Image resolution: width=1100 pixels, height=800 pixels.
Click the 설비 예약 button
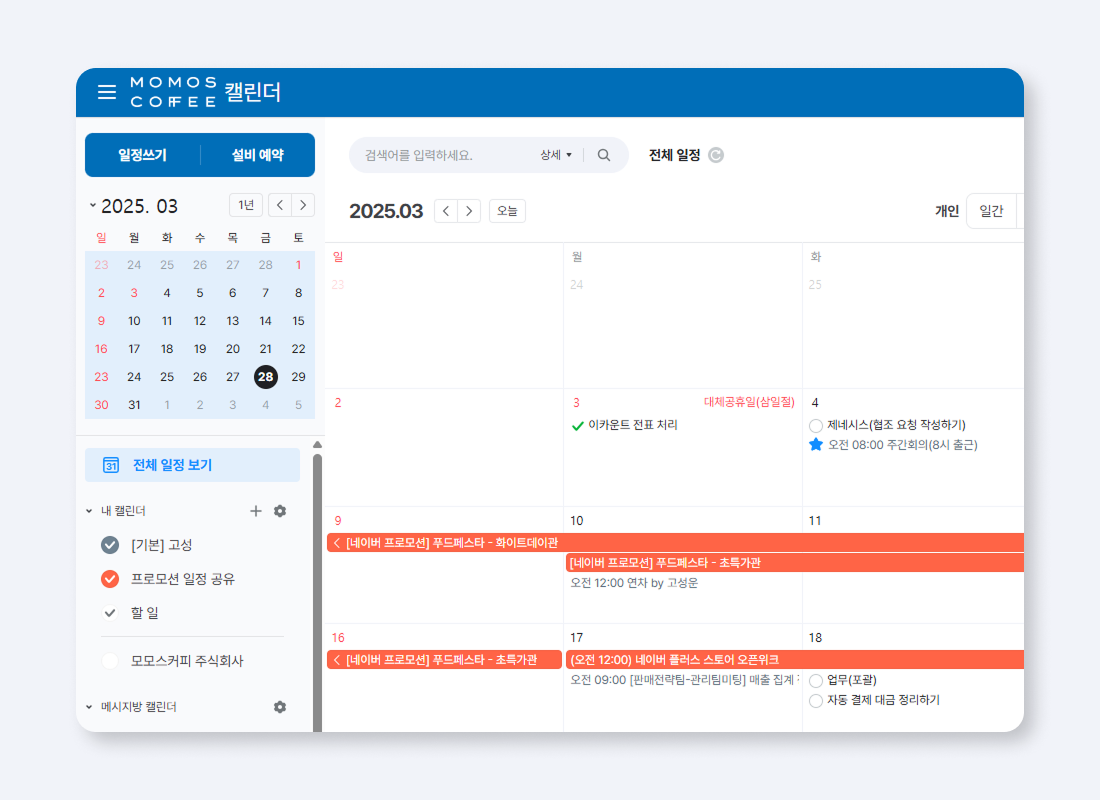[258, 155]
